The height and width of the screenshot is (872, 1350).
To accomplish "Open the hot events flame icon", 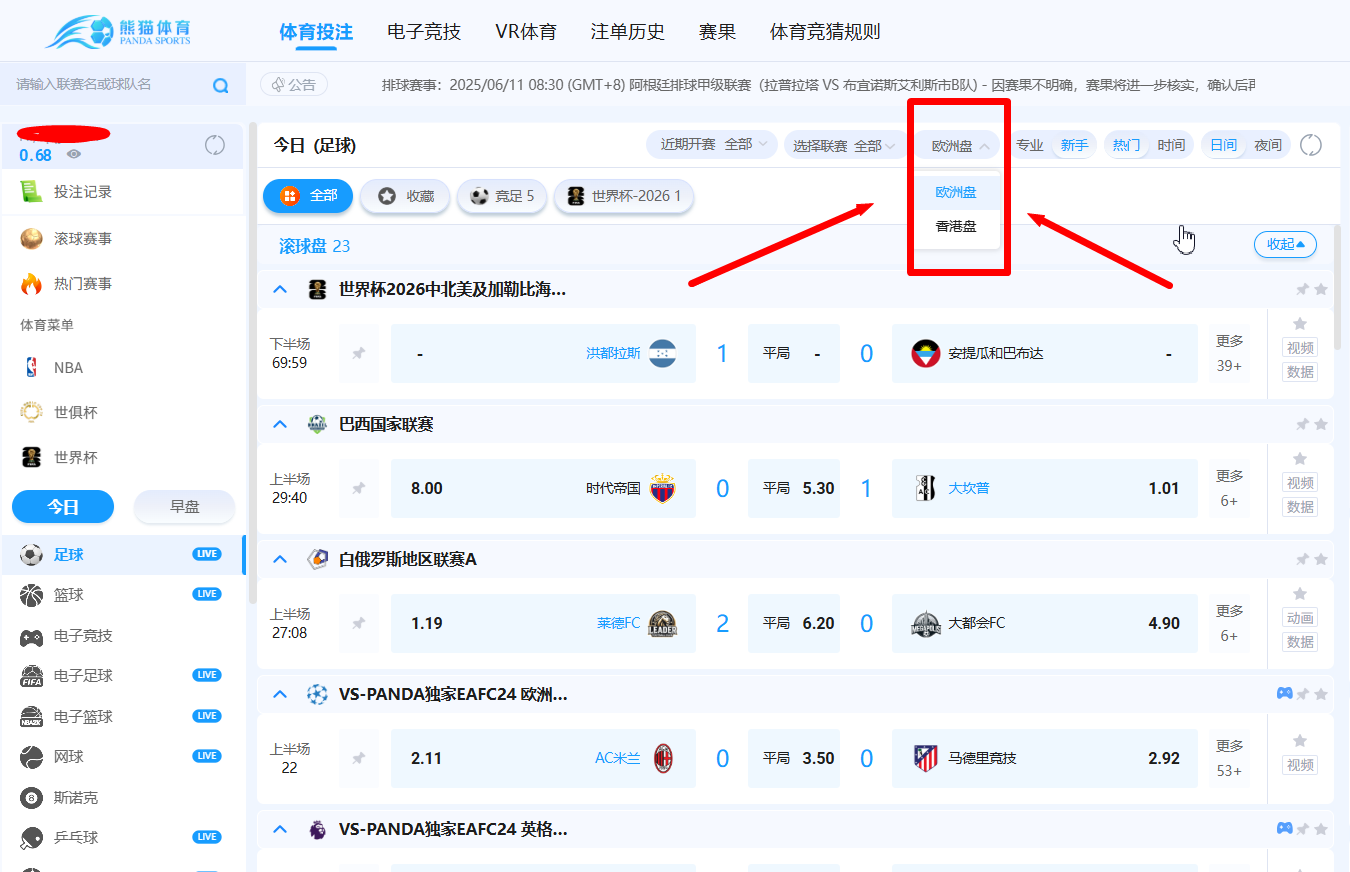I will coord(32,284).
